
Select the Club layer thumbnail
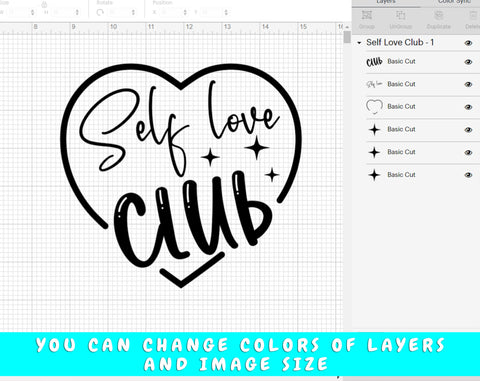[x=374, y=62]
